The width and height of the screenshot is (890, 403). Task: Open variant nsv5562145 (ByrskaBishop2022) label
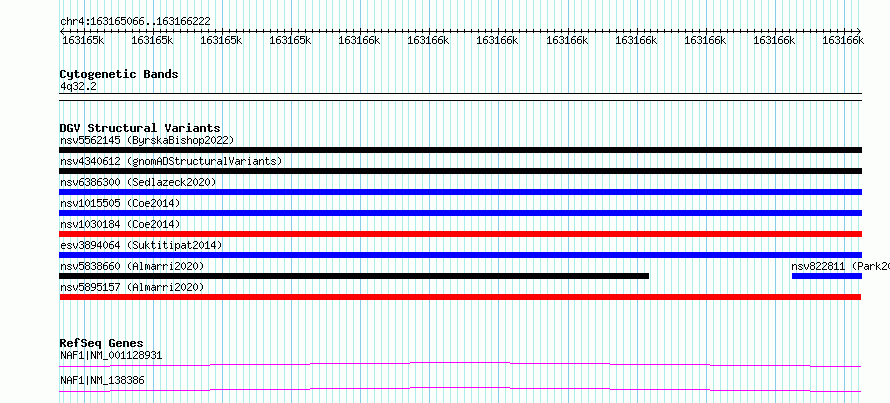[x=147, y=140]
